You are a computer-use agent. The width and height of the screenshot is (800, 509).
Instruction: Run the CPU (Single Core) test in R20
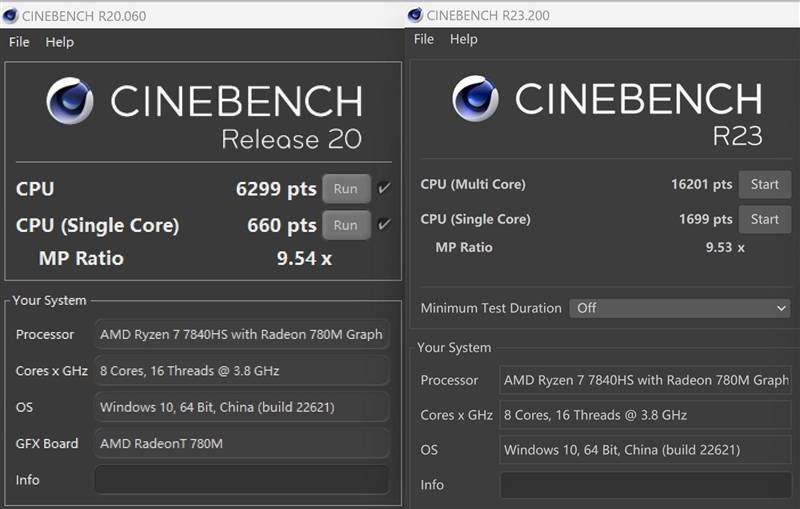[346, 225]
